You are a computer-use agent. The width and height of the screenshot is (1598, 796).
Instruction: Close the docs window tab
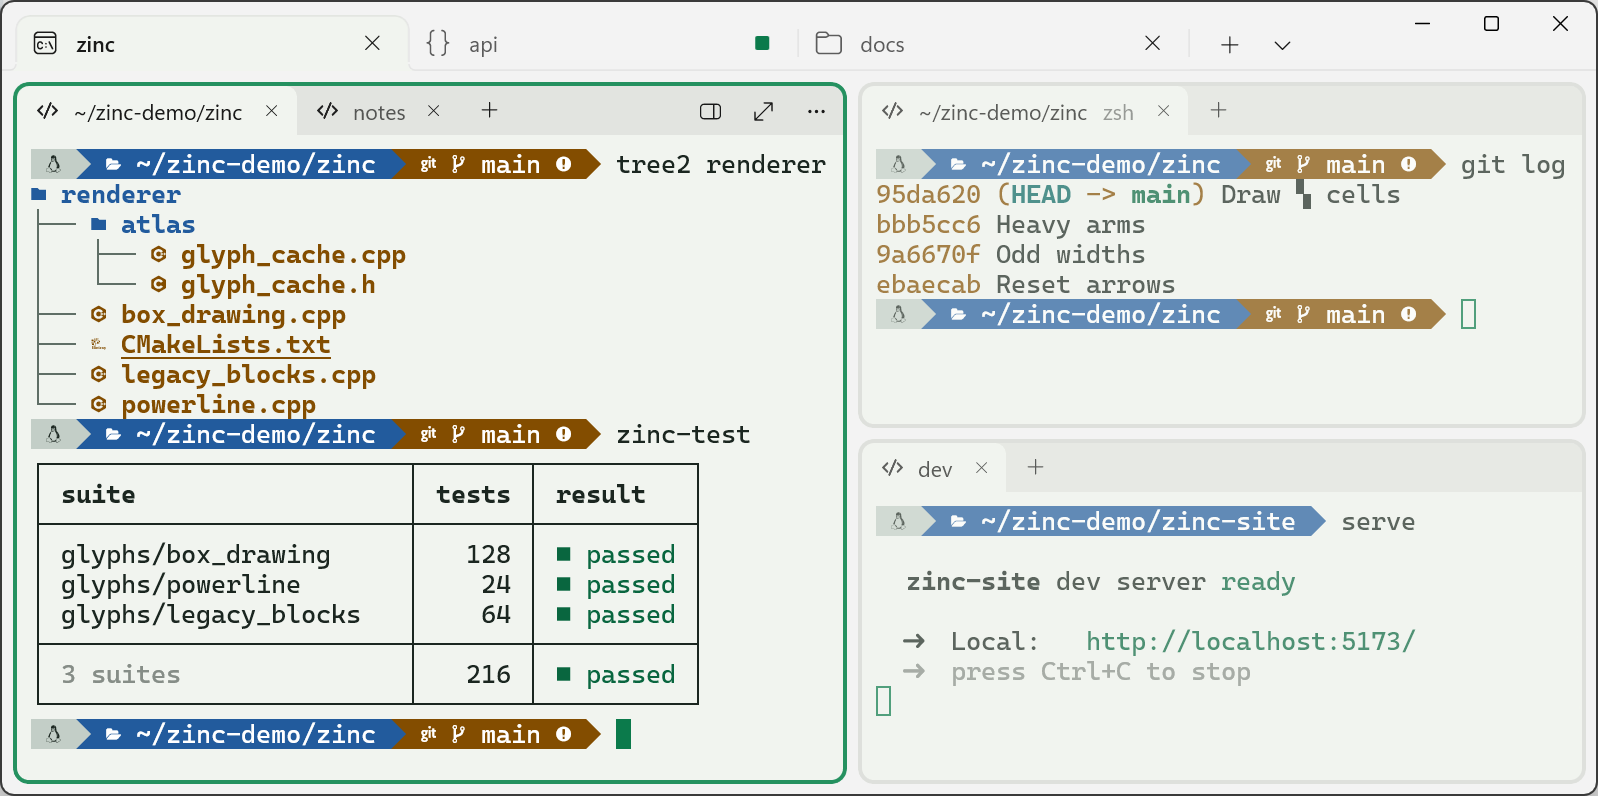[x=1152, y=43]
